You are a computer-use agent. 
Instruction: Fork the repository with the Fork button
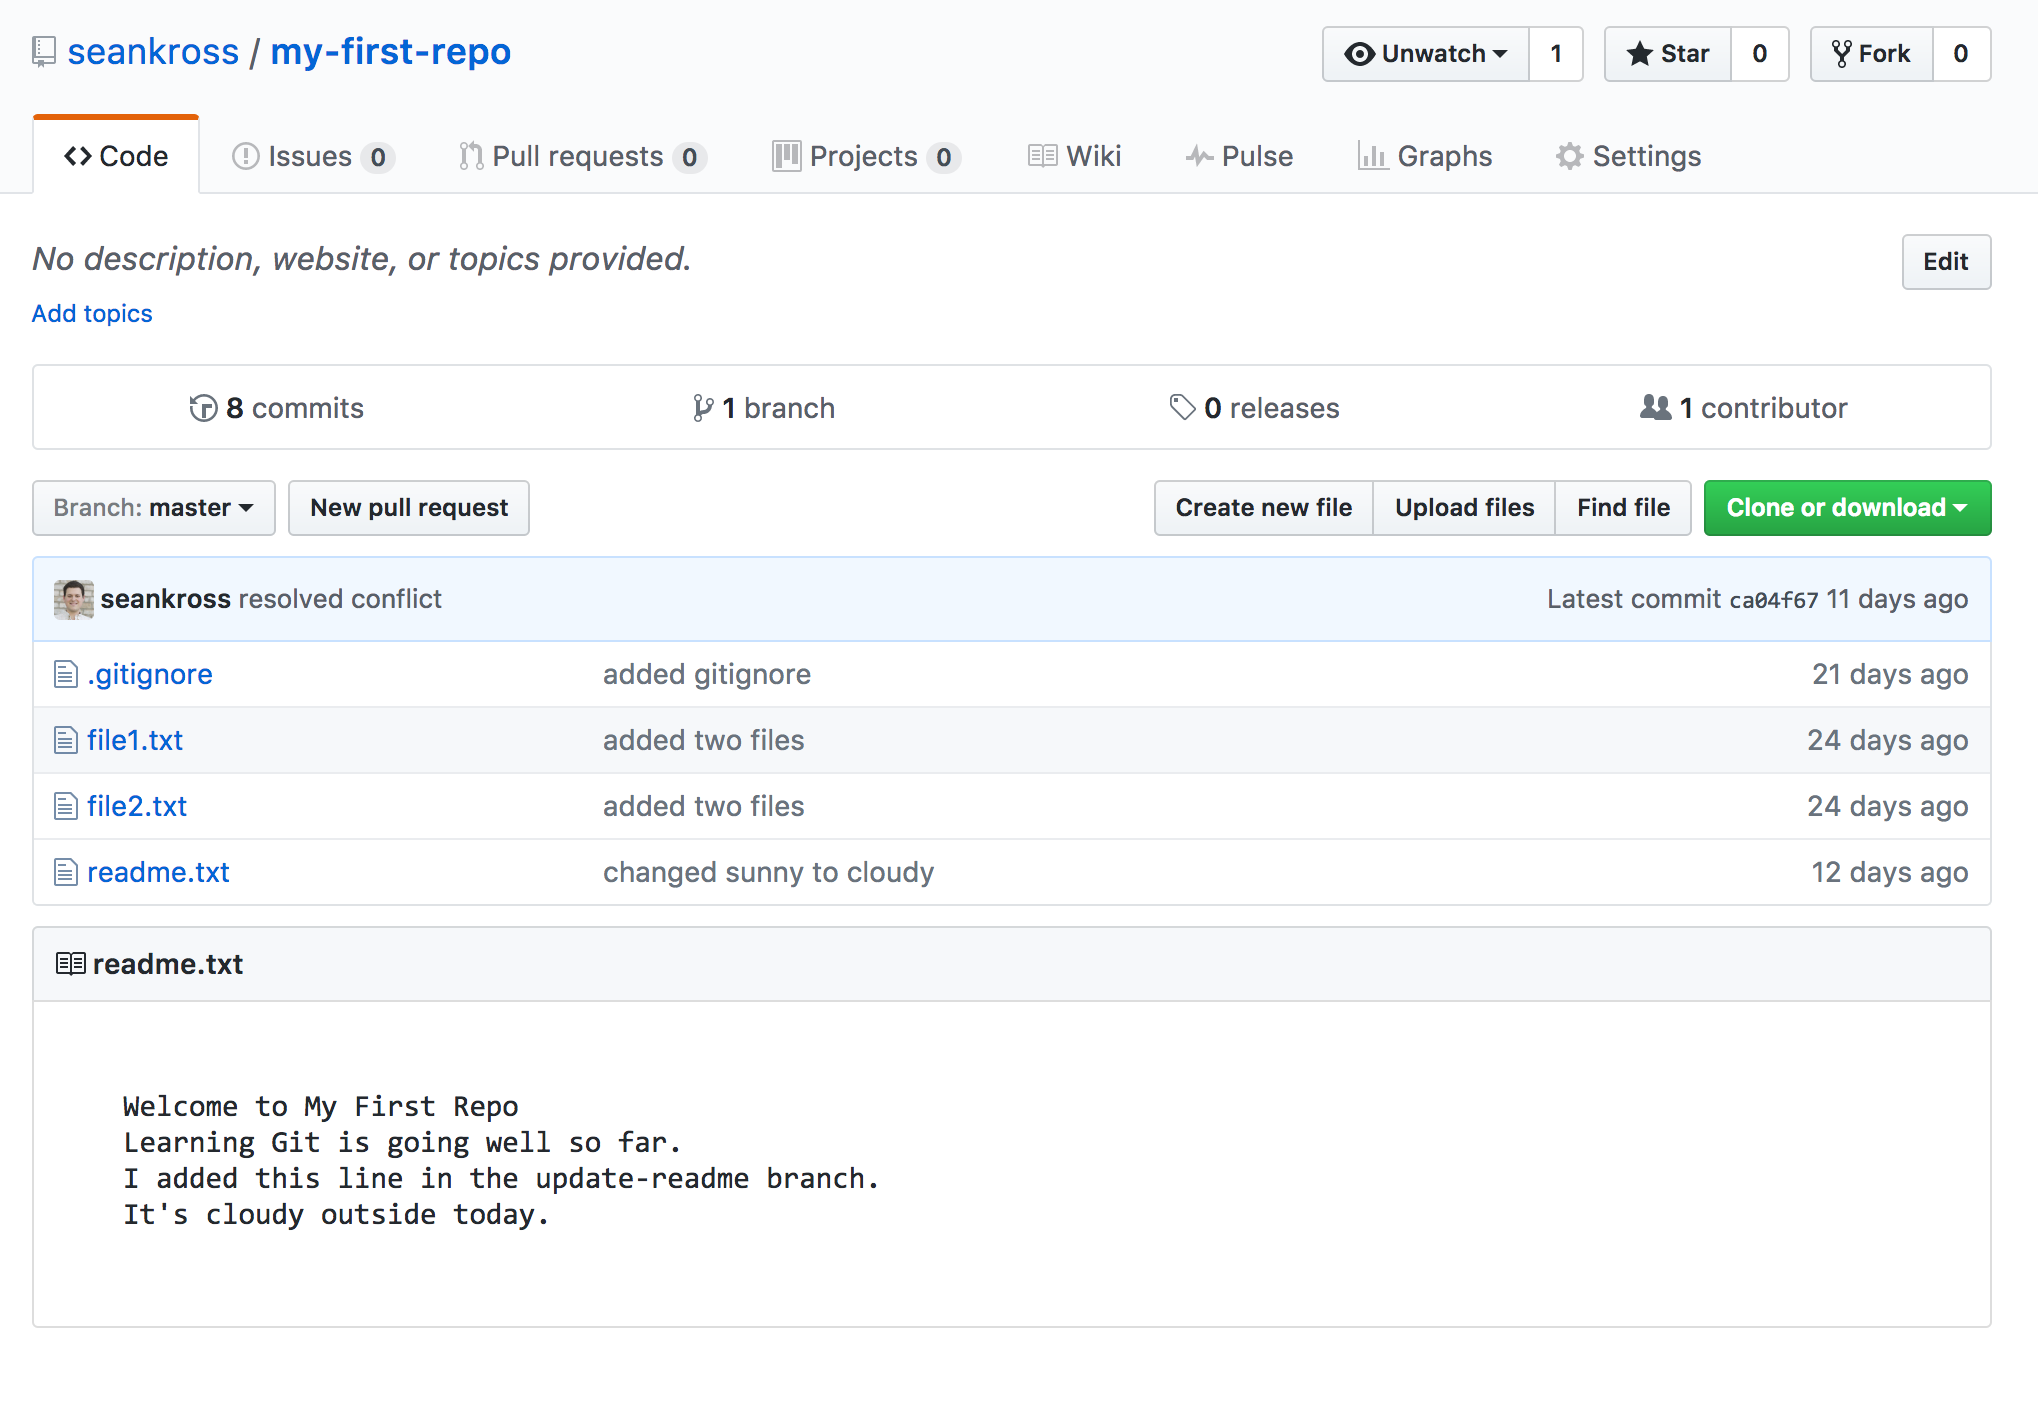1871,54
